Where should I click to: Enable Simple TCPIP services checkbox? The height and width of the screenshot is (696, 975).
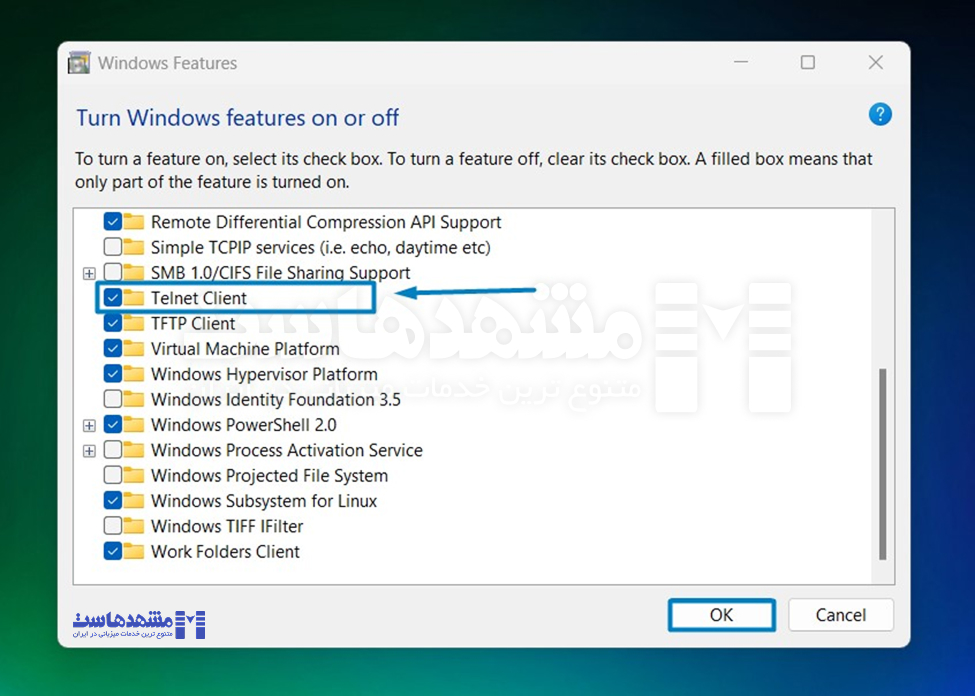(113, 247)
